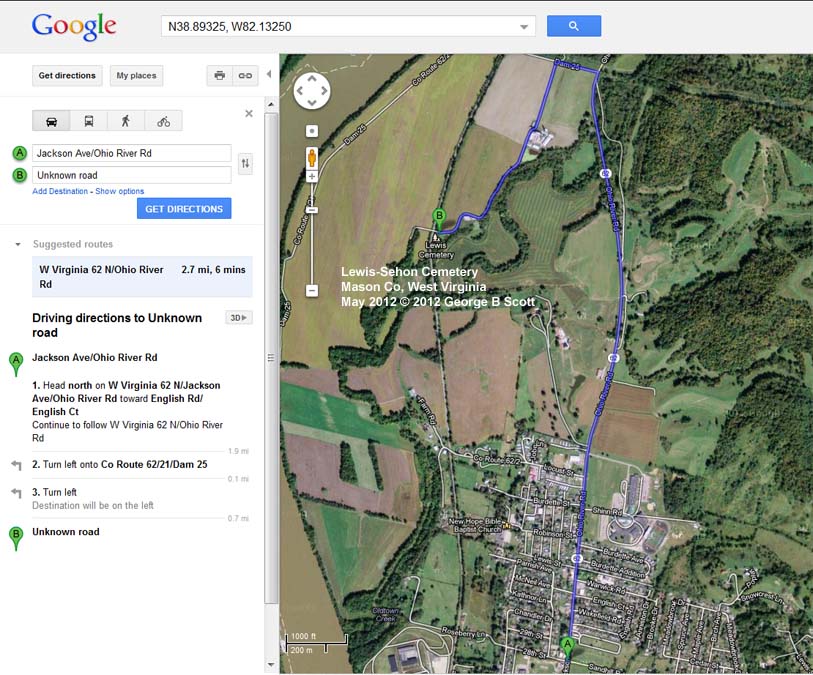Image resolution: width=813 pixels, height=675 pixels.
Task: Choose walking directions mode
Action: click(x=126, y=121)
